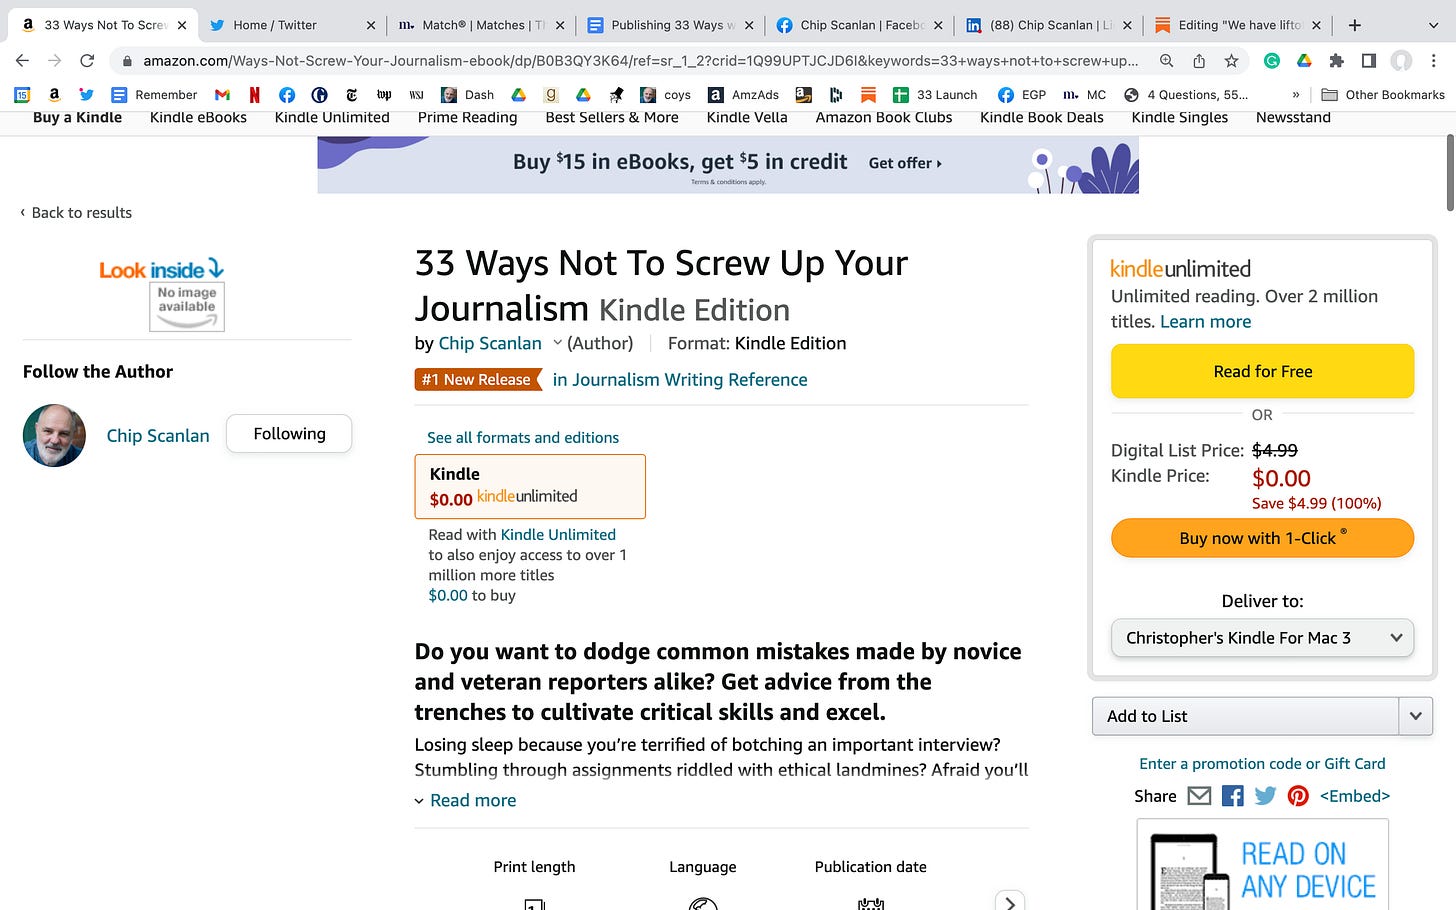This screenshot has height=910, width=1456.
Task: Select the Kindle $0.00 format box
Action: pos(530,486)
